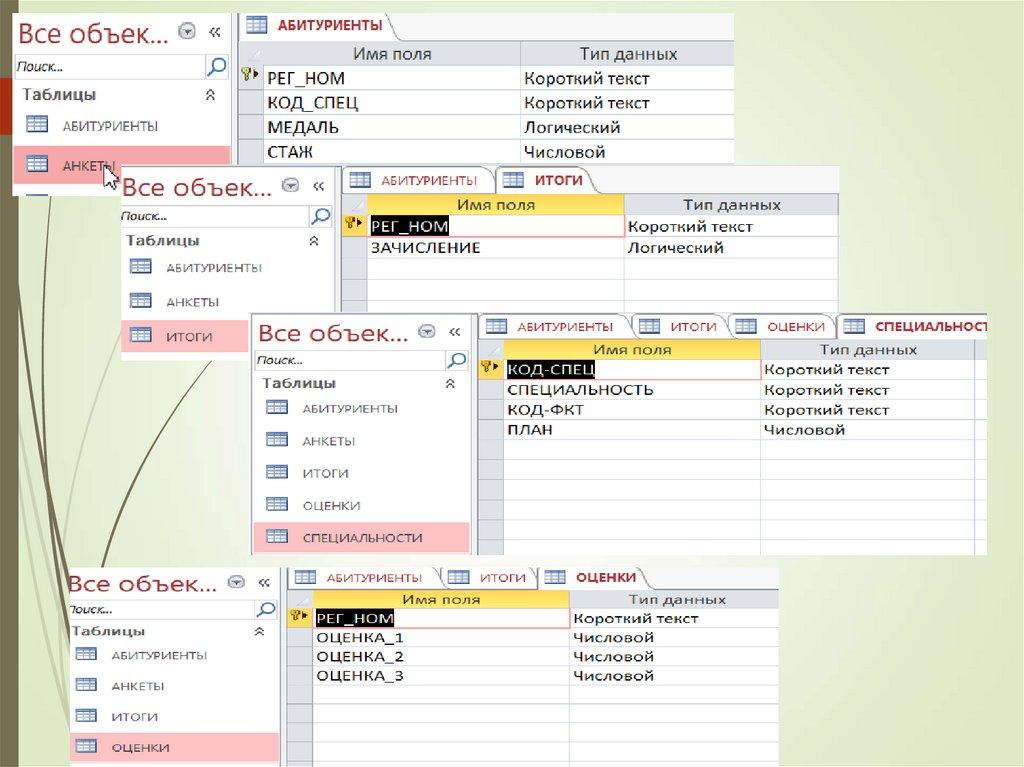Collapse the Таблицы group in the pane with highlighted ИТОГИ
This screenshot has width=1024, height=767.
coord(314,241)
